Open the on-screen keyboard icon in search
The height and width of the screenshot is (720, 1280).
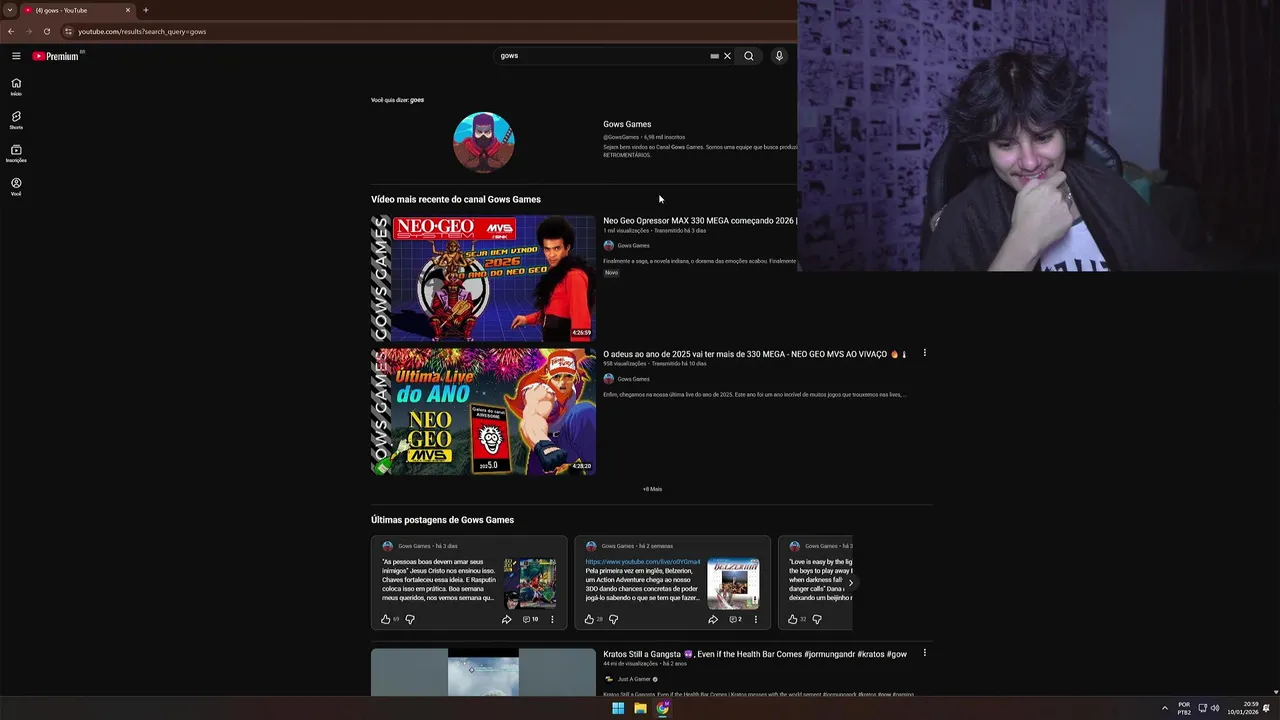pyautogui.click(x=714, y=56)
